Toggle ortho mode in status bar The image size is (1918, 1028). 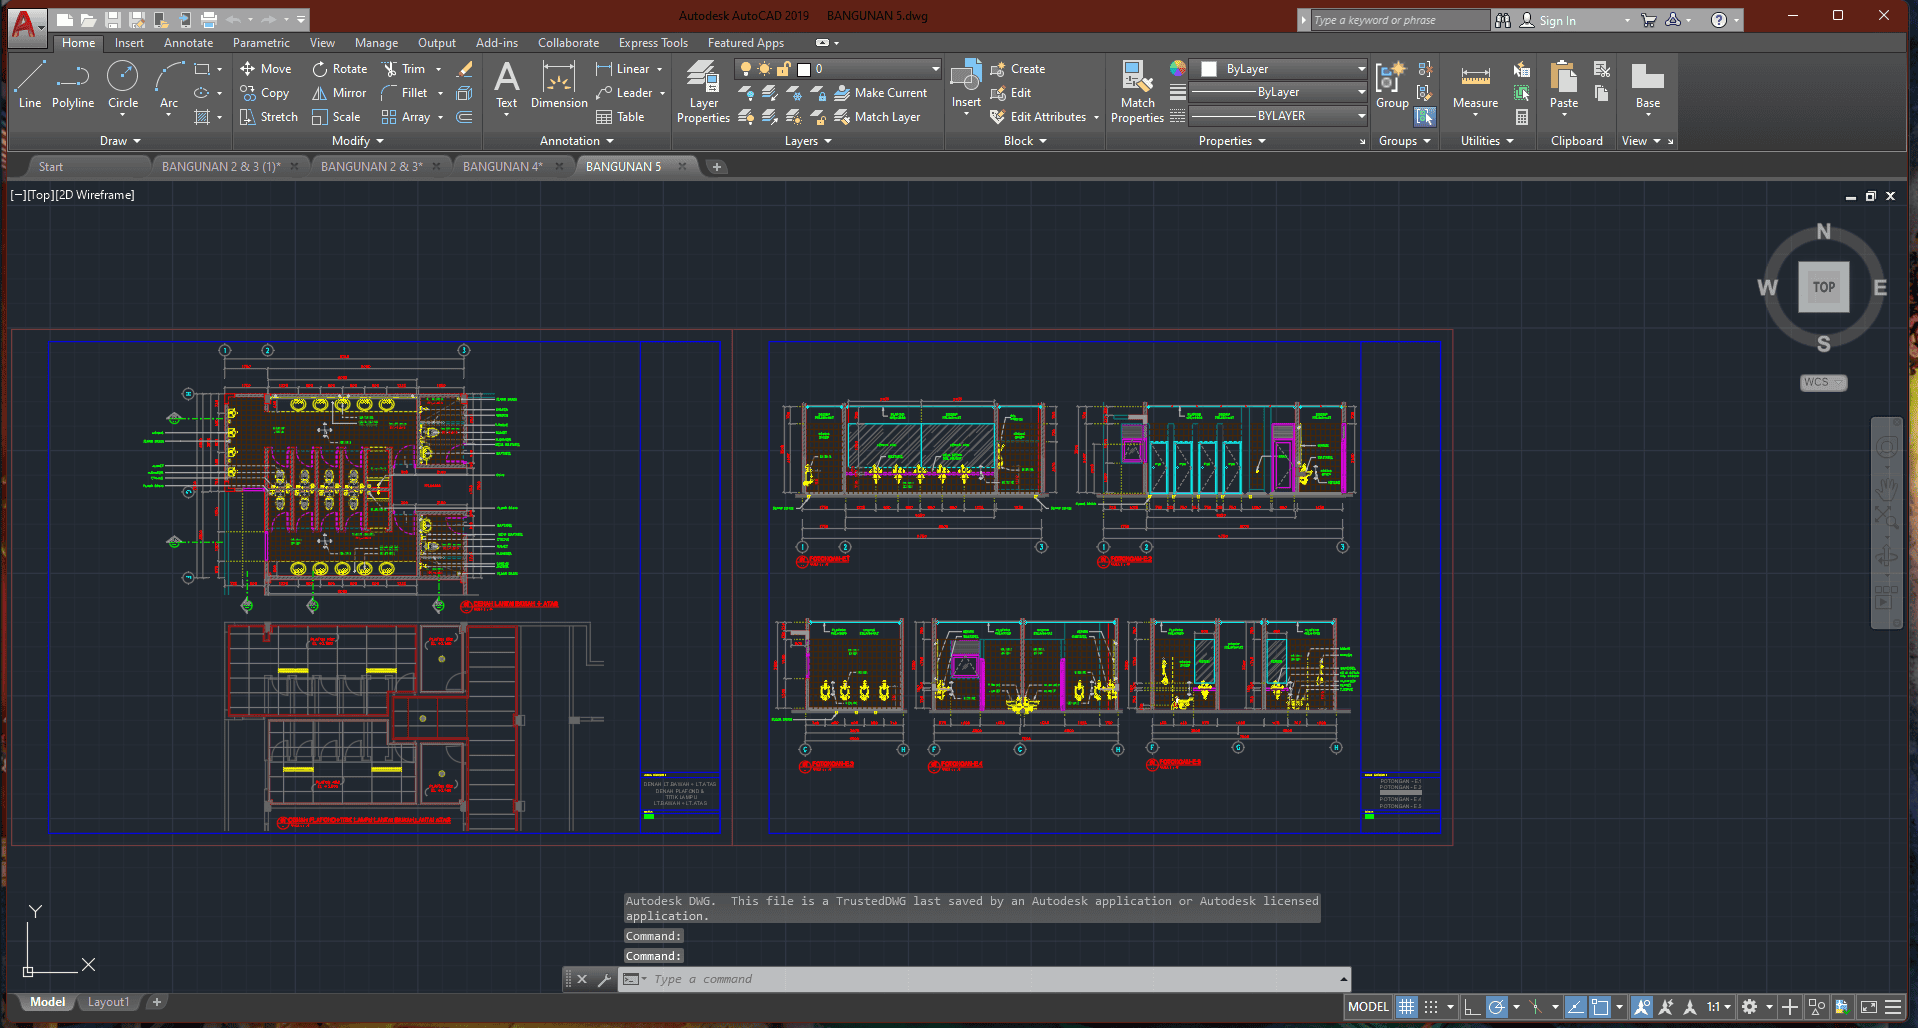pyautogui.click(x=1472, y=1007)
